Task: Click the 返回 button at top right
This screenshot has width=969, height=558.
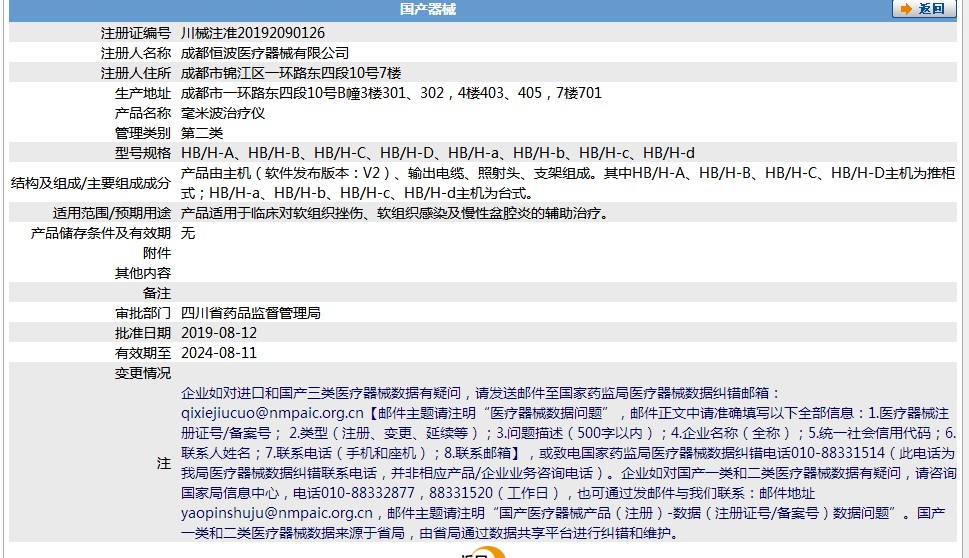Action: tap(923, 9)
